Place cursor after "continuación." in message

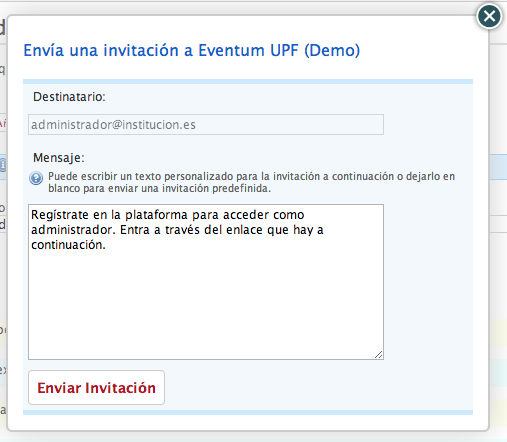[106, 245]
